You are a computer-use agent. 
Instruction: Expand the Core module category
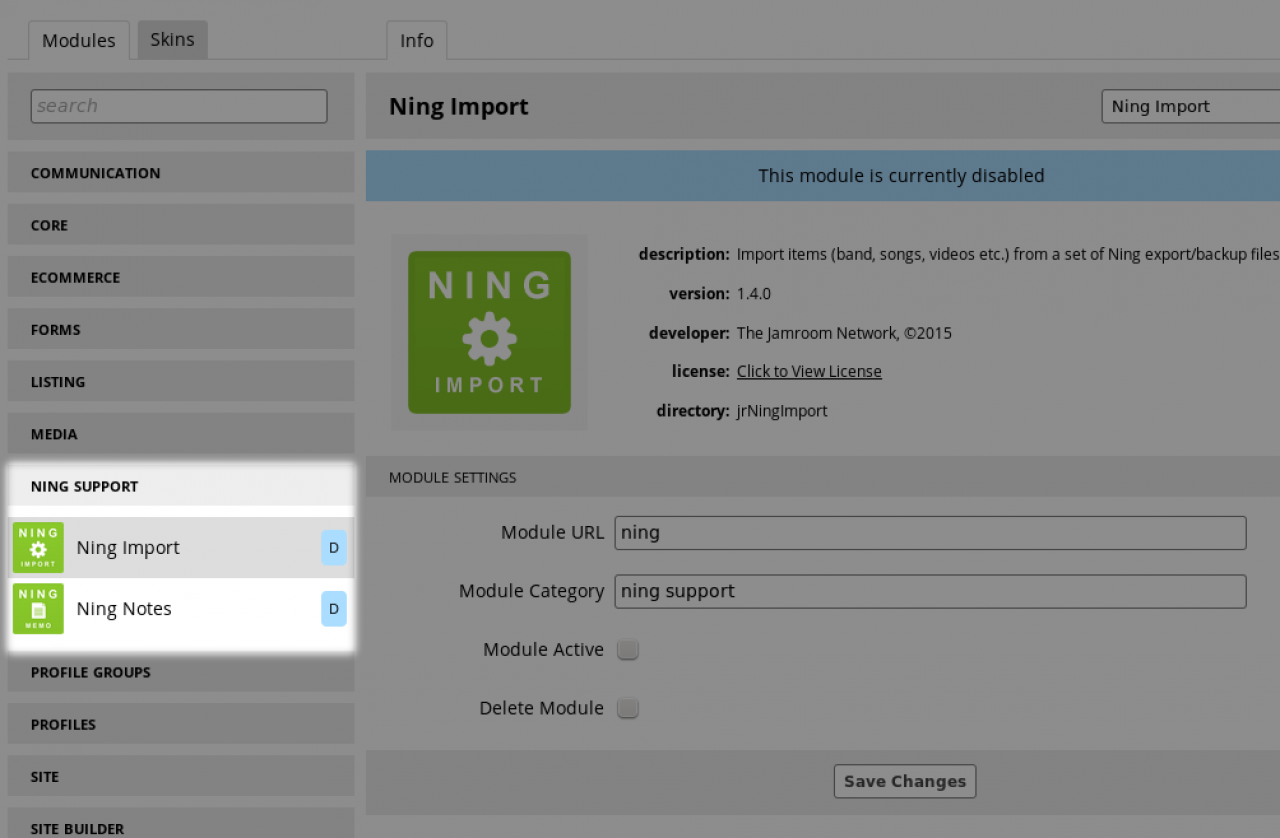181,225
